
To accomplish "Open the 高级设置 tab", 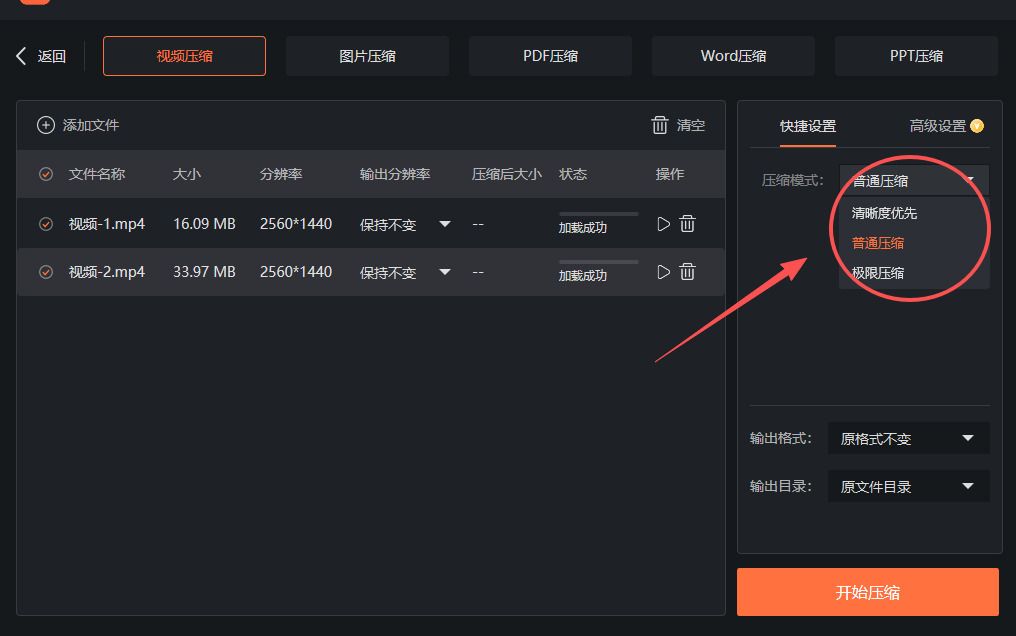I will click(938, 126).
